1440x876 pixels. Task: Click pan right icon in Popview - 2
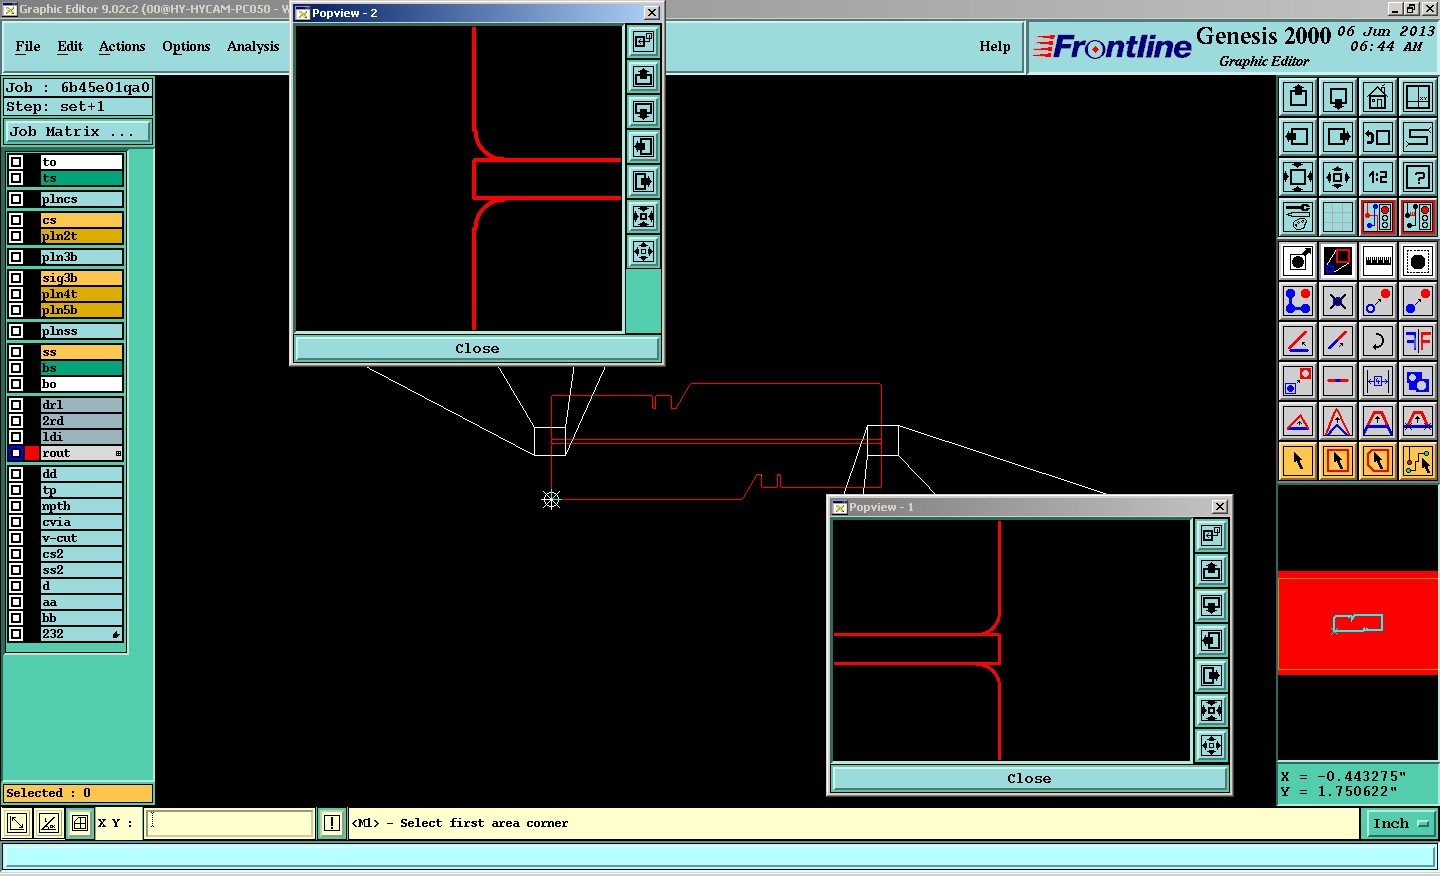(643, 181)
